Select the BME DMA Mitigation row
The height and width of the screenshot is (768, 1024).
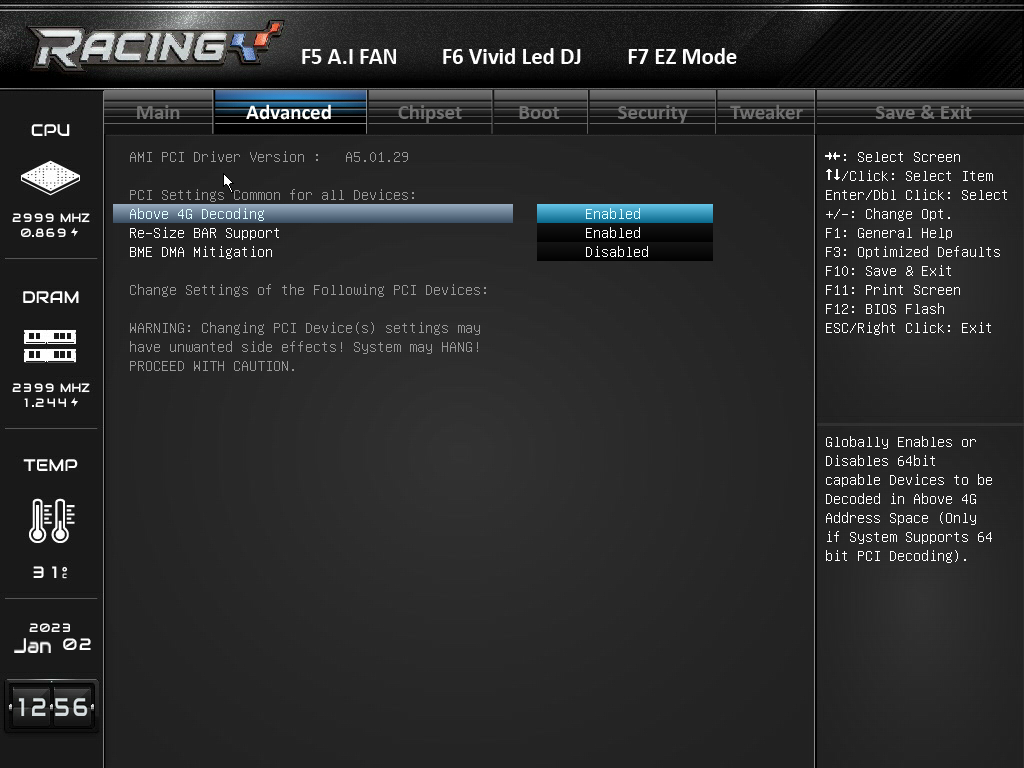click(313, 252)
